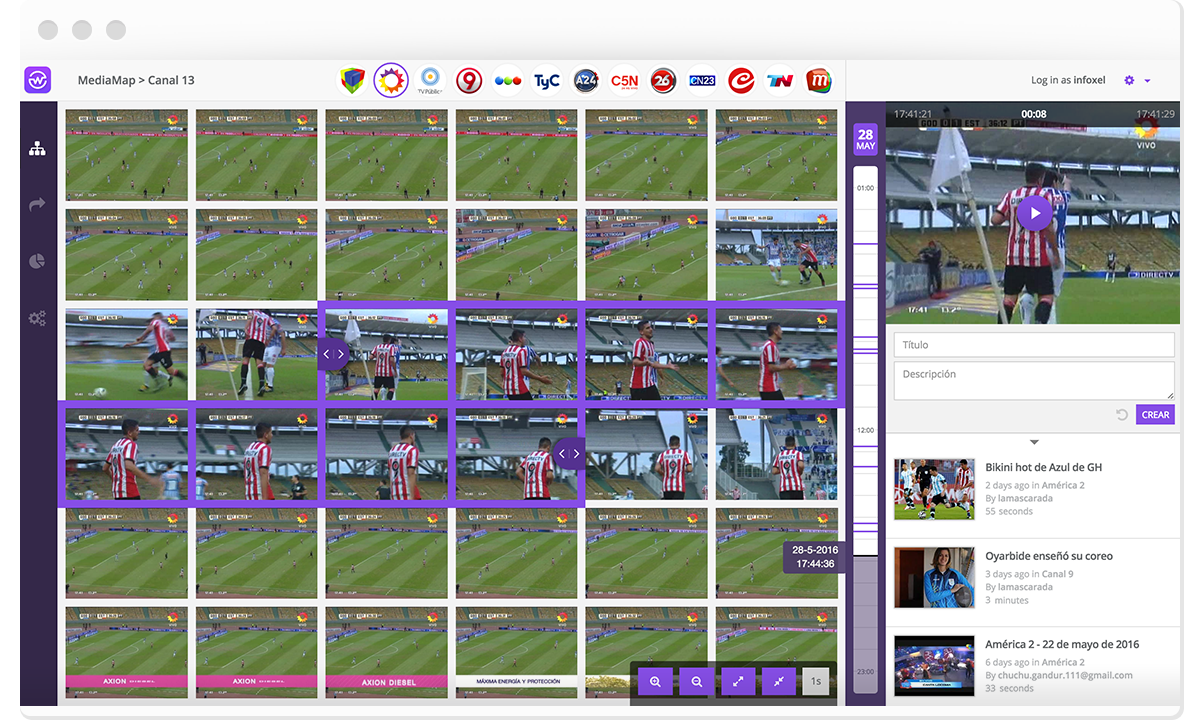Click the selection start handle with arrows

pos(334,354)
